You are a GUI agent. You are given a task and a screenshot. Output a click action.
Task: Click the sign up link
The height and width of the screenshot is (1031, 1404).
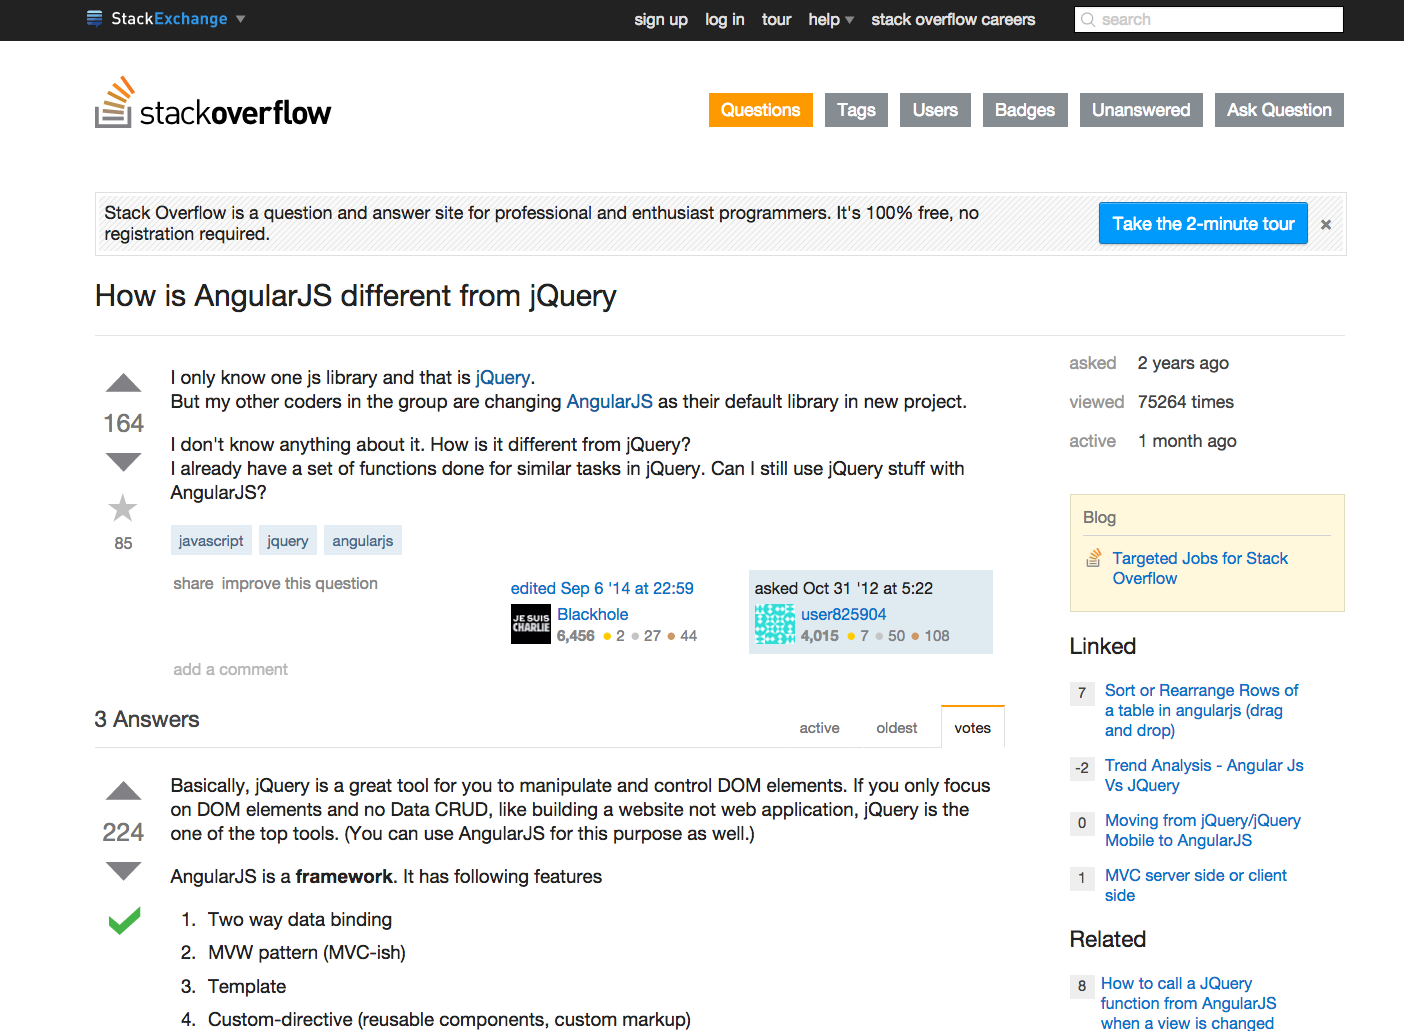[661, 19]
